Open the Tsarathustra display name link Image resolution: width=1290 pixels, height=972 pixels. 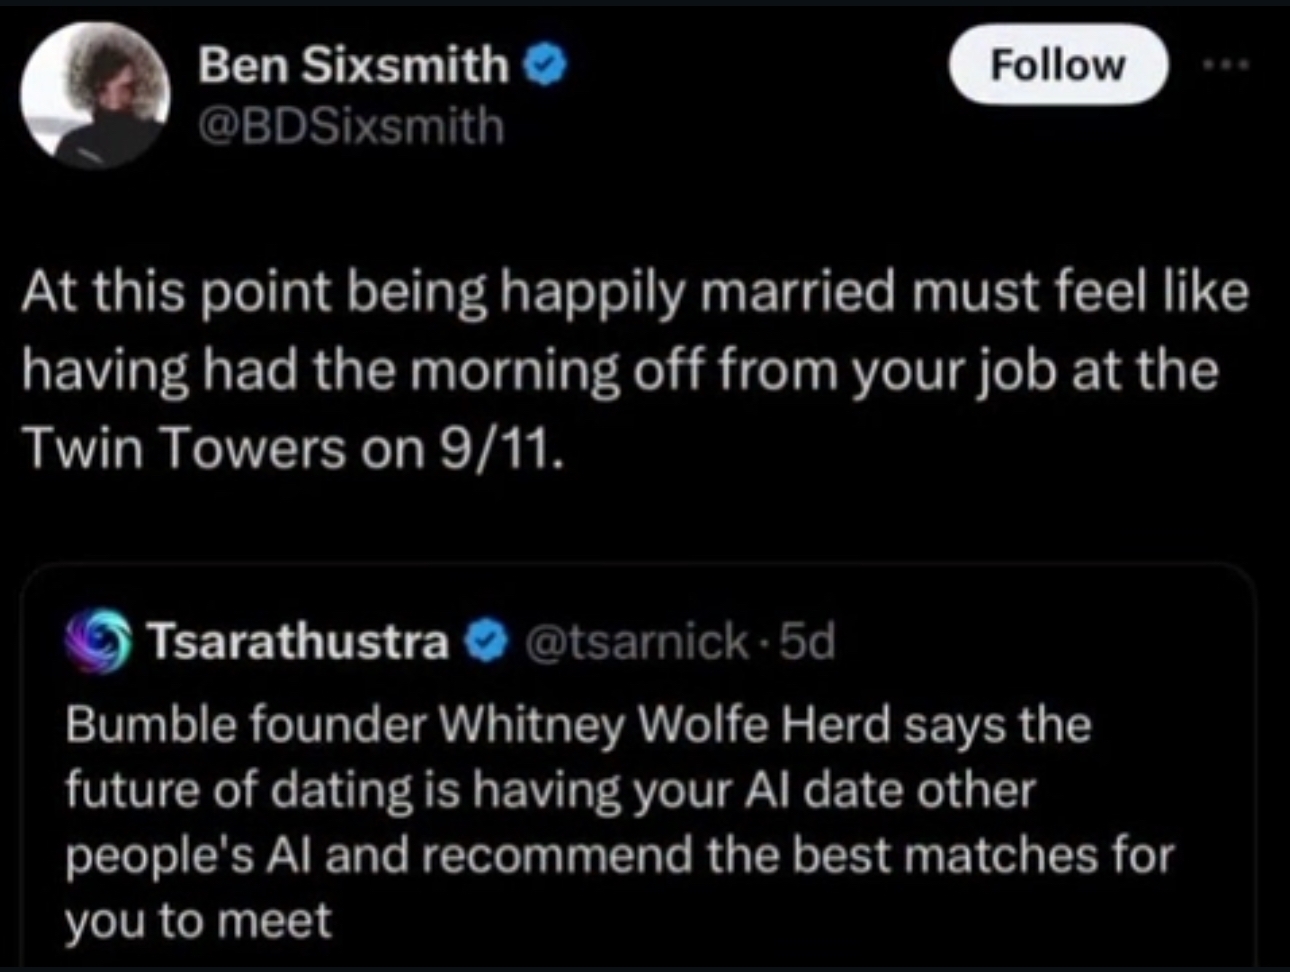coord(298,642)
